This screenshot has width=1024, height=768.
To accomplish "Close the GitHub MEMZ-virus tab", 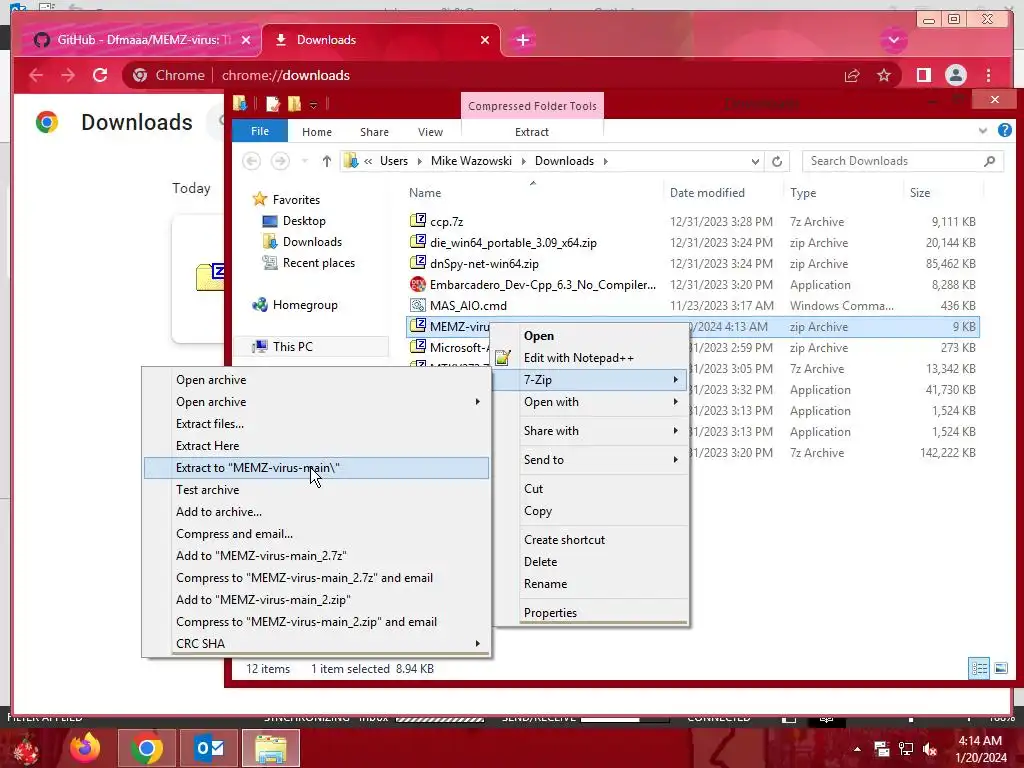I will tap(246, 40).
